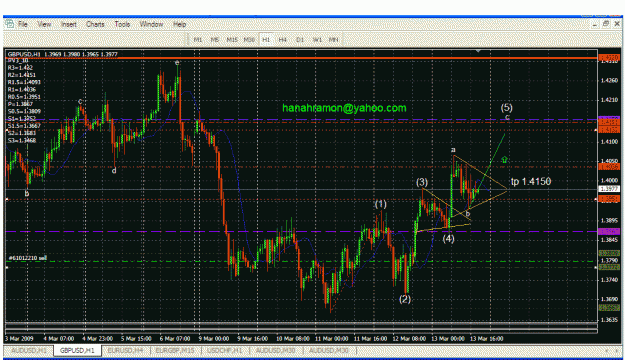Open the first AUDUSD,M30 chart tab

point(275,350)
